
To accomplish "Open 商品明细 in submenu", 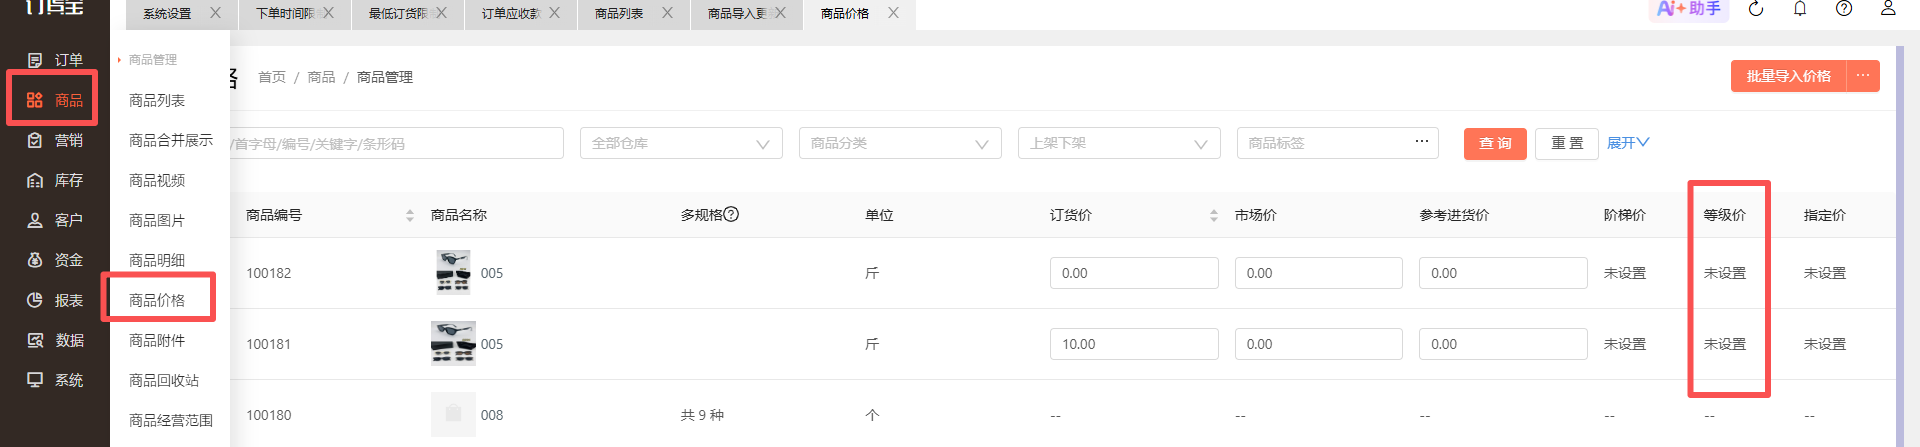I will (x=157, y=260).
